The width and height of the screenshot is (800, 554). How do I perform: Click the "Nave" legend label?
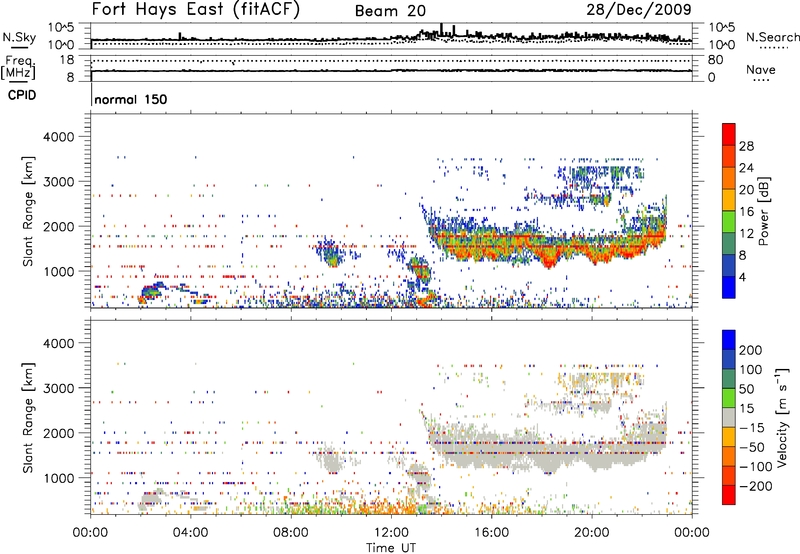click(x=761, y=70)
